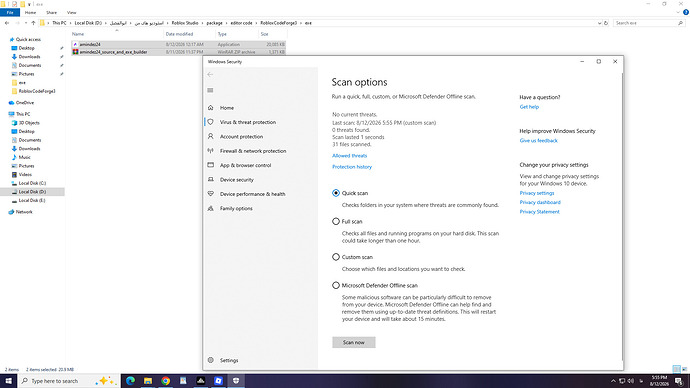Open the File menu in Explorer
690x388 pixels.
click(10, 12)
